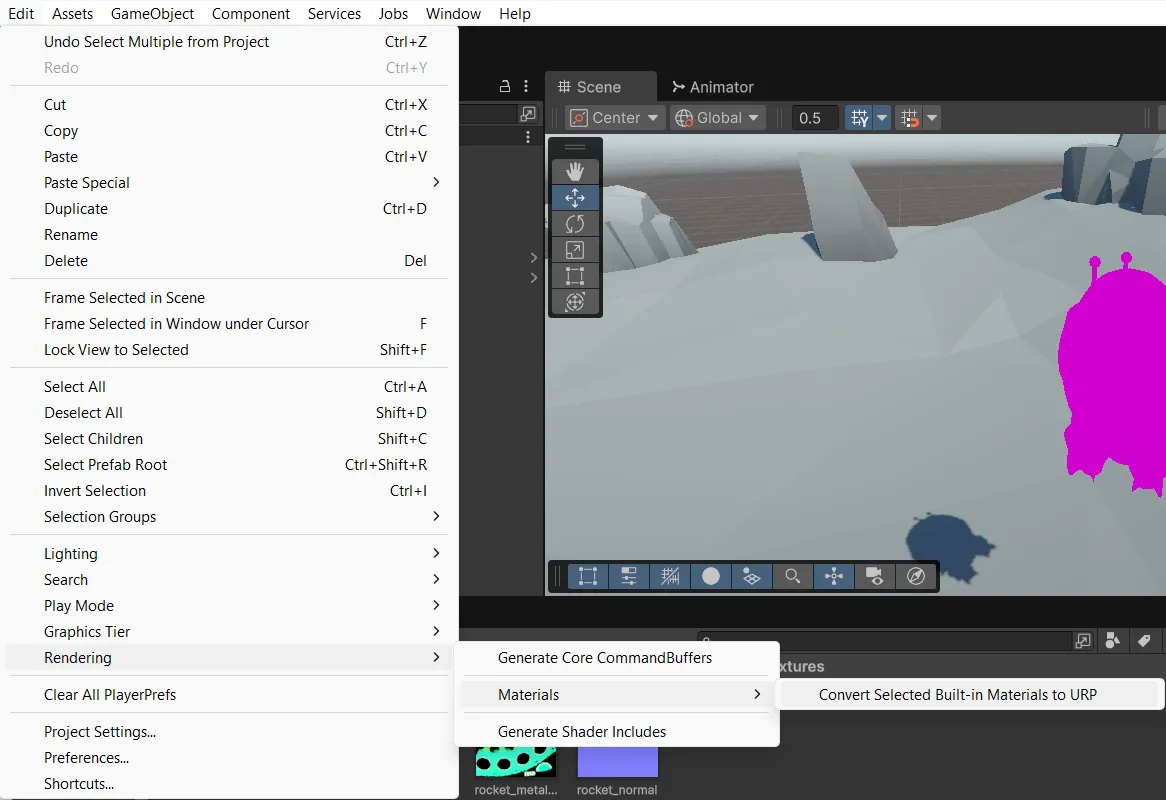Click the compass gizmo icon in overlay
The height and width of the screenshot is (800, 1166).
click(916, 576)
